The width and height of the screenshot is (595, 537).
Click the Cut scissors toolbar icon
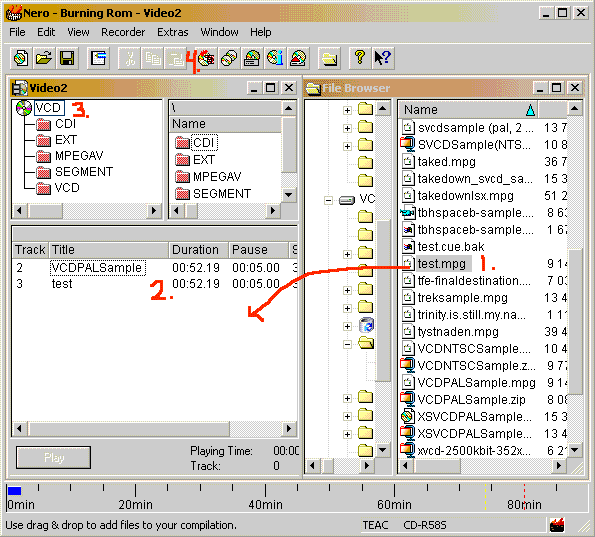tap(129, 58)
